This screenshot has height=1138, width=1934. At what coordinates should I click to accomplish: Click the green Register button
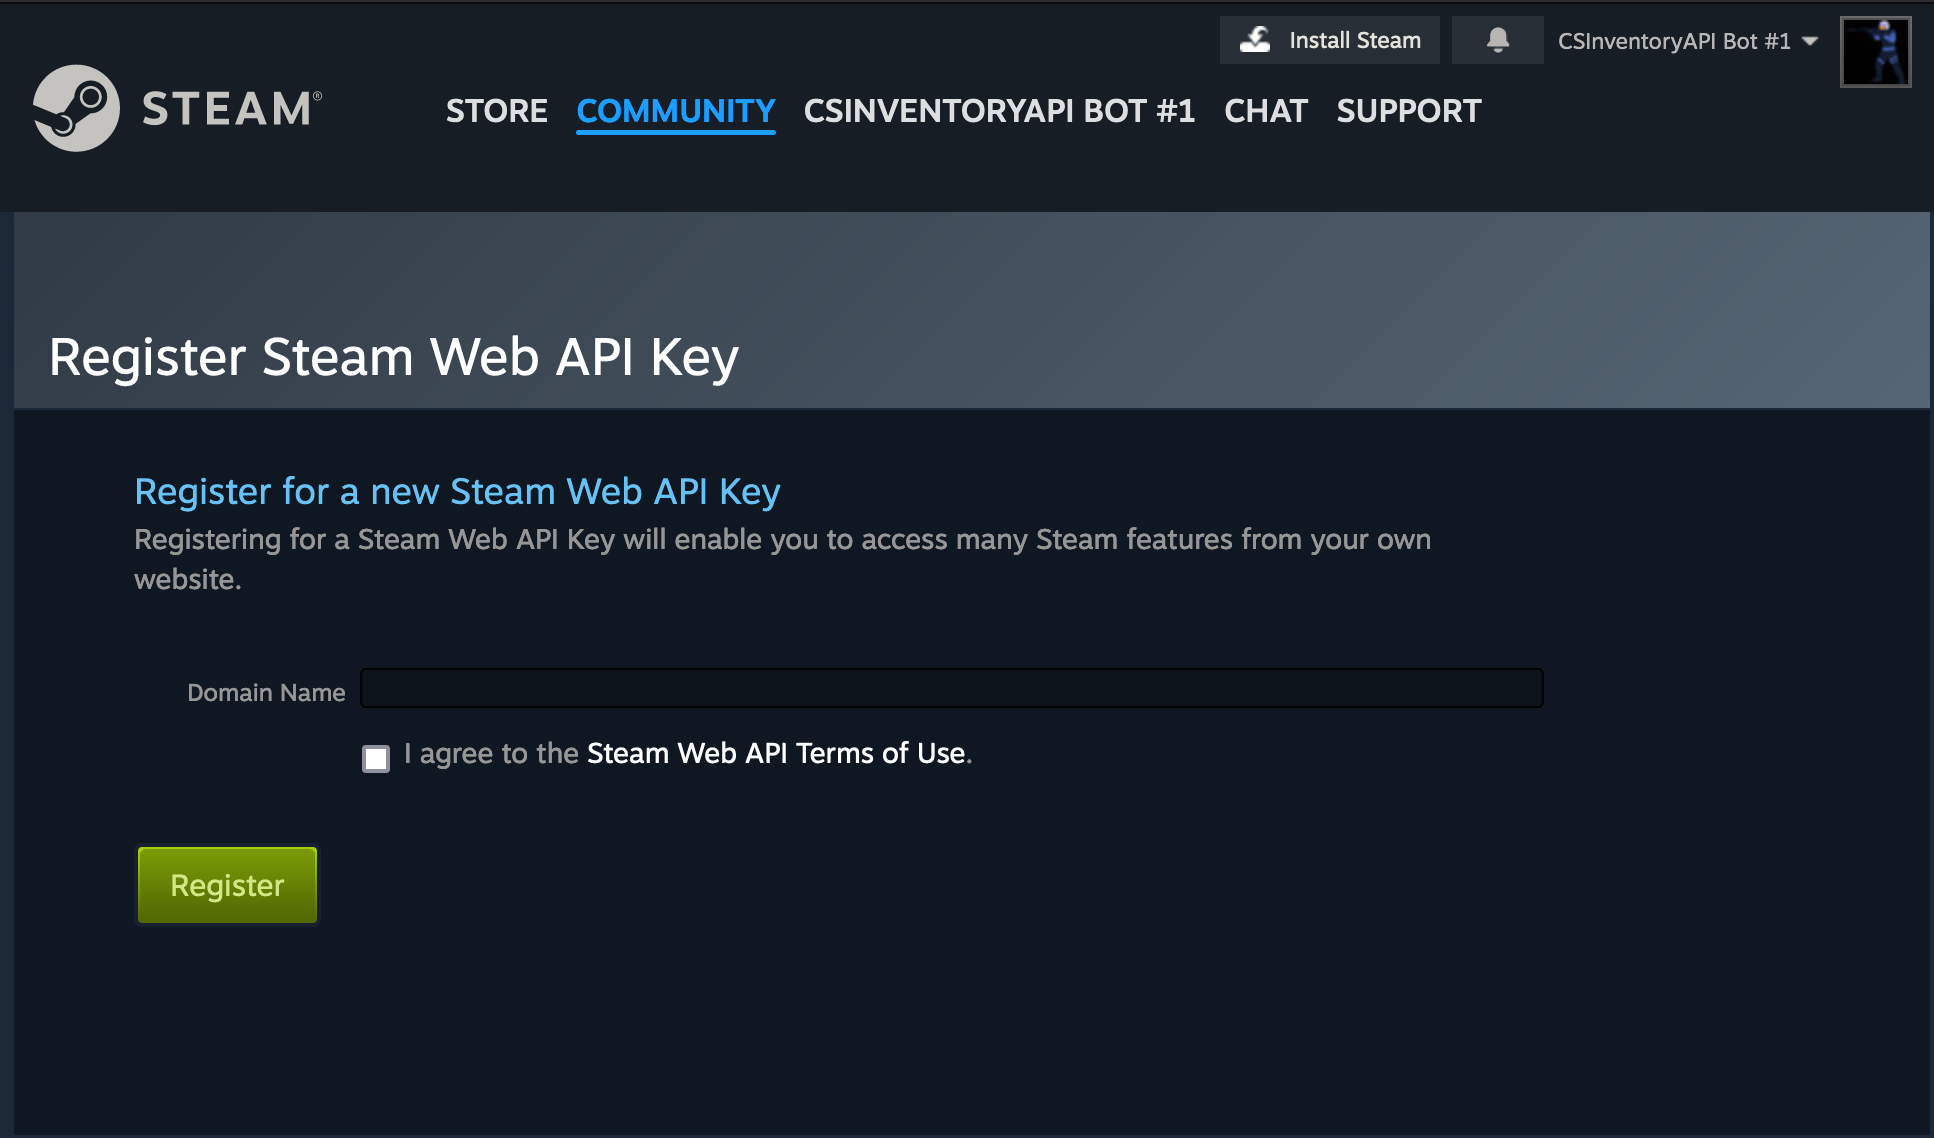(227, 885)
